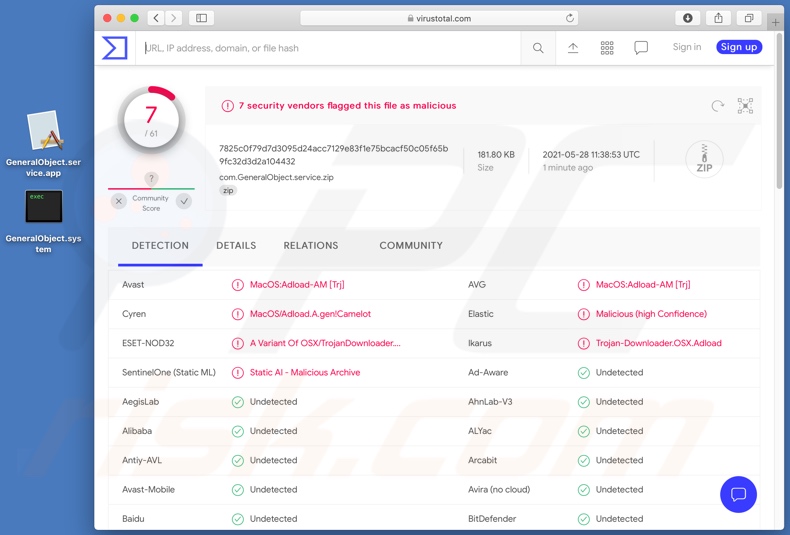Click the Avira (no cloud) vendor name
Viewport: 790px width, 535px height.
pos(499,489)
